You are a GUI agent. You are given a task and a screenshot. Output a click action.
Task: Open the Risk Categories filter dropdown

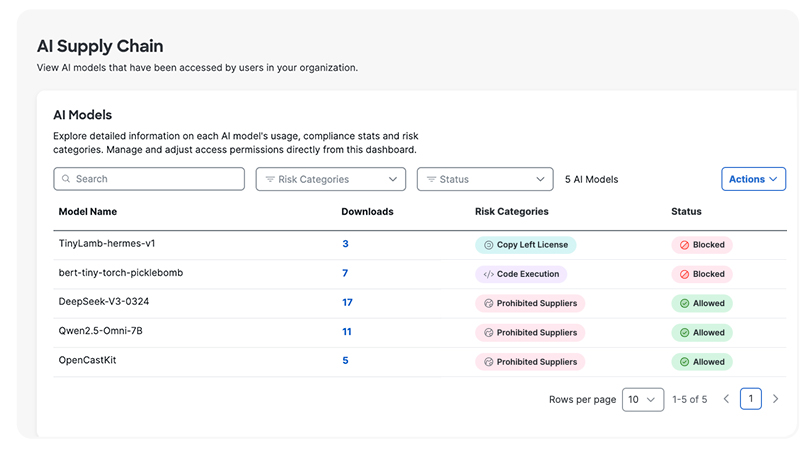pos(330,180)
